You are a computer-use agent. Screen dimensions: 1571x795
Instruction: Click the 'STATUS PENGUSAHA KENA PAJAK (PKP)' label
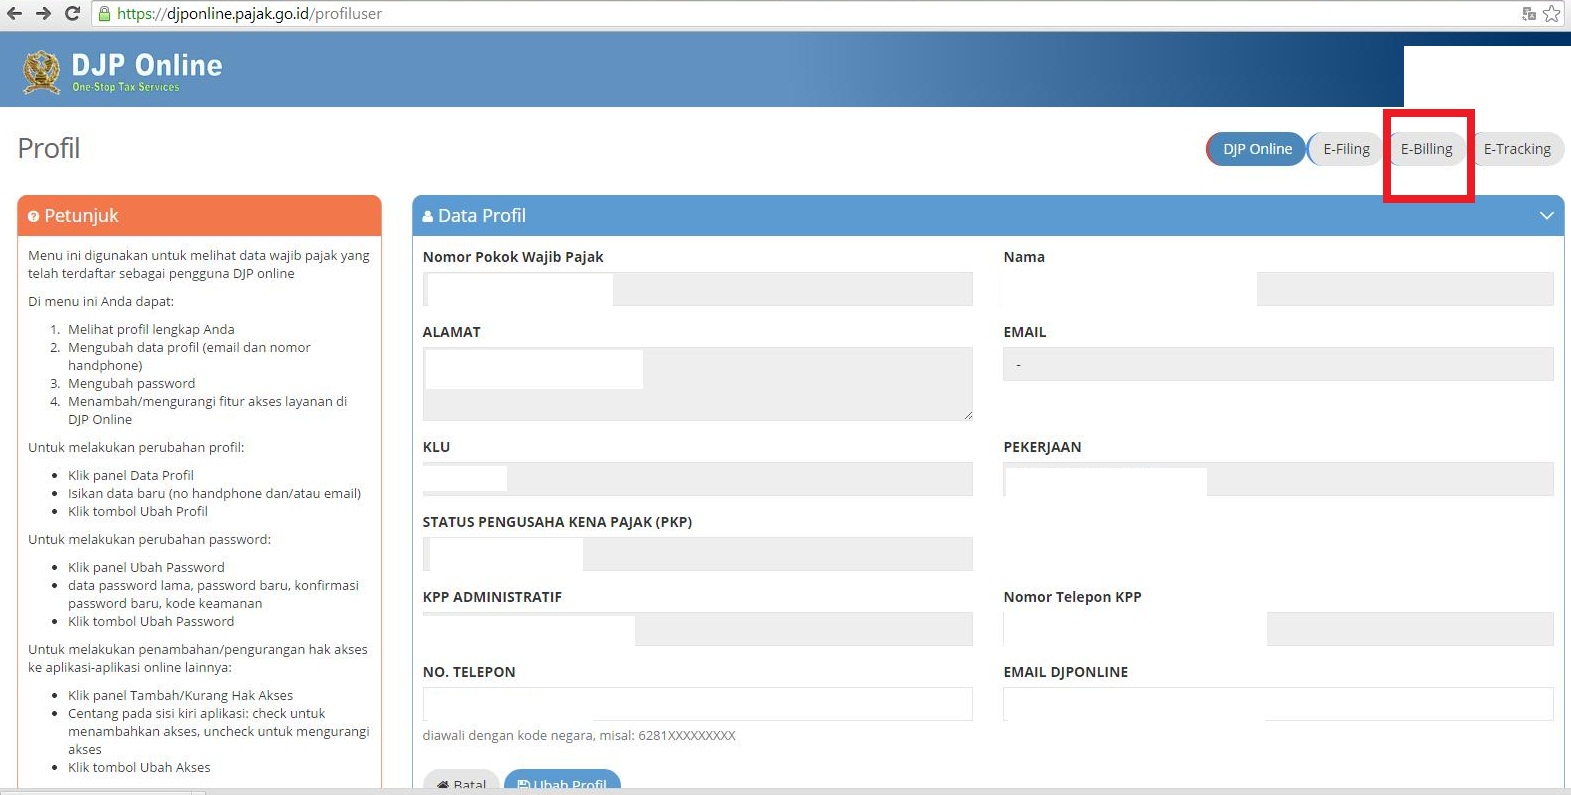557,522
